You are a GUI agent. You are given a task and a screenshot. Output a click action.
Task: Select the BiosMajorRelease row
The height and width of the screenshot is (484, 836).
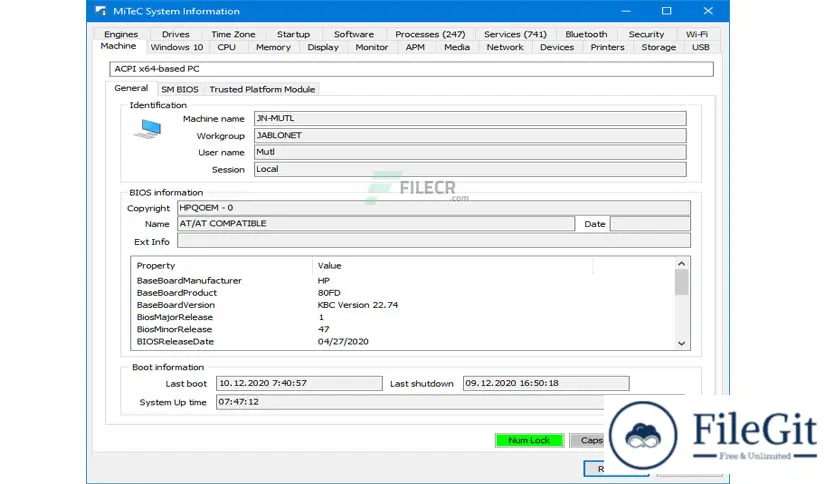point(403,317)
